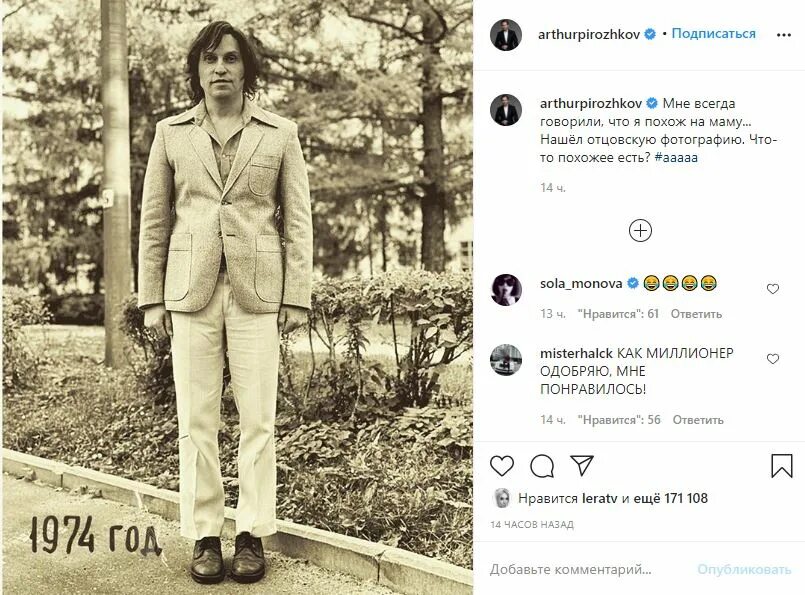This screenshot has width=805, height=595.
Task: Open the 1974 photo of the man
Action: tap(236, 297)
